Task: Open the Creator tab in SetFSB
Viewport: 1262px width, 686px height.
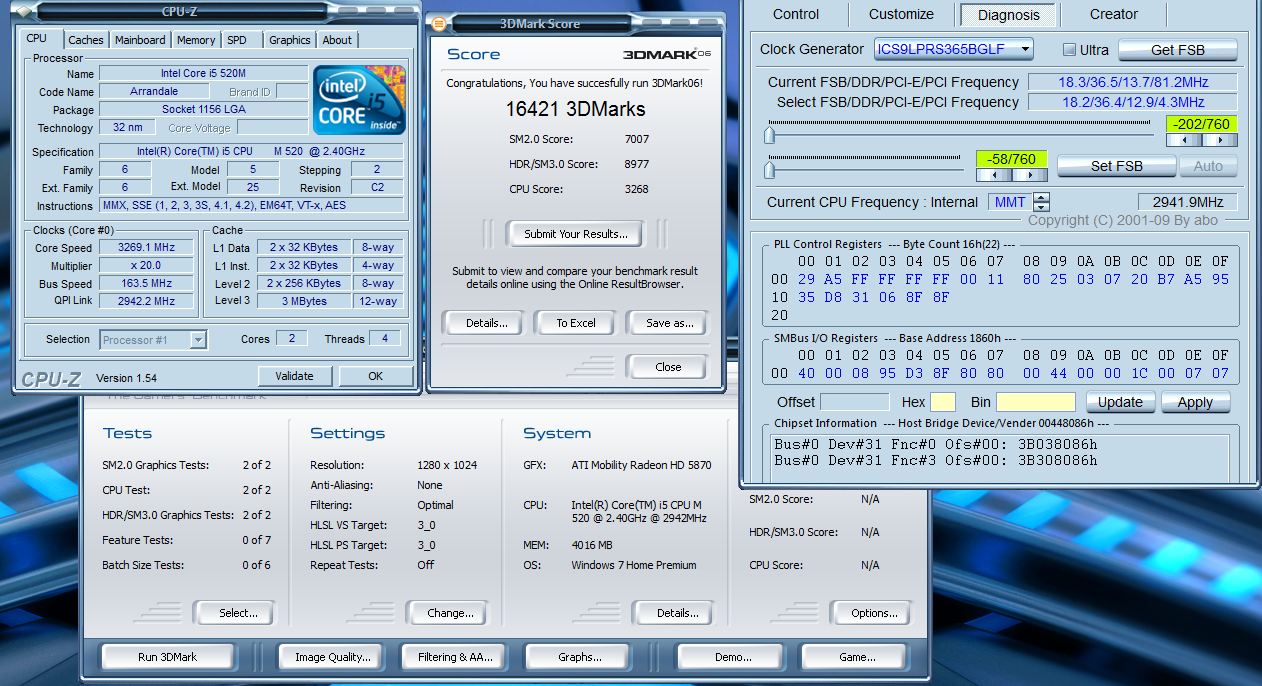Action: pyautogui.click(x=1114, y=14)
